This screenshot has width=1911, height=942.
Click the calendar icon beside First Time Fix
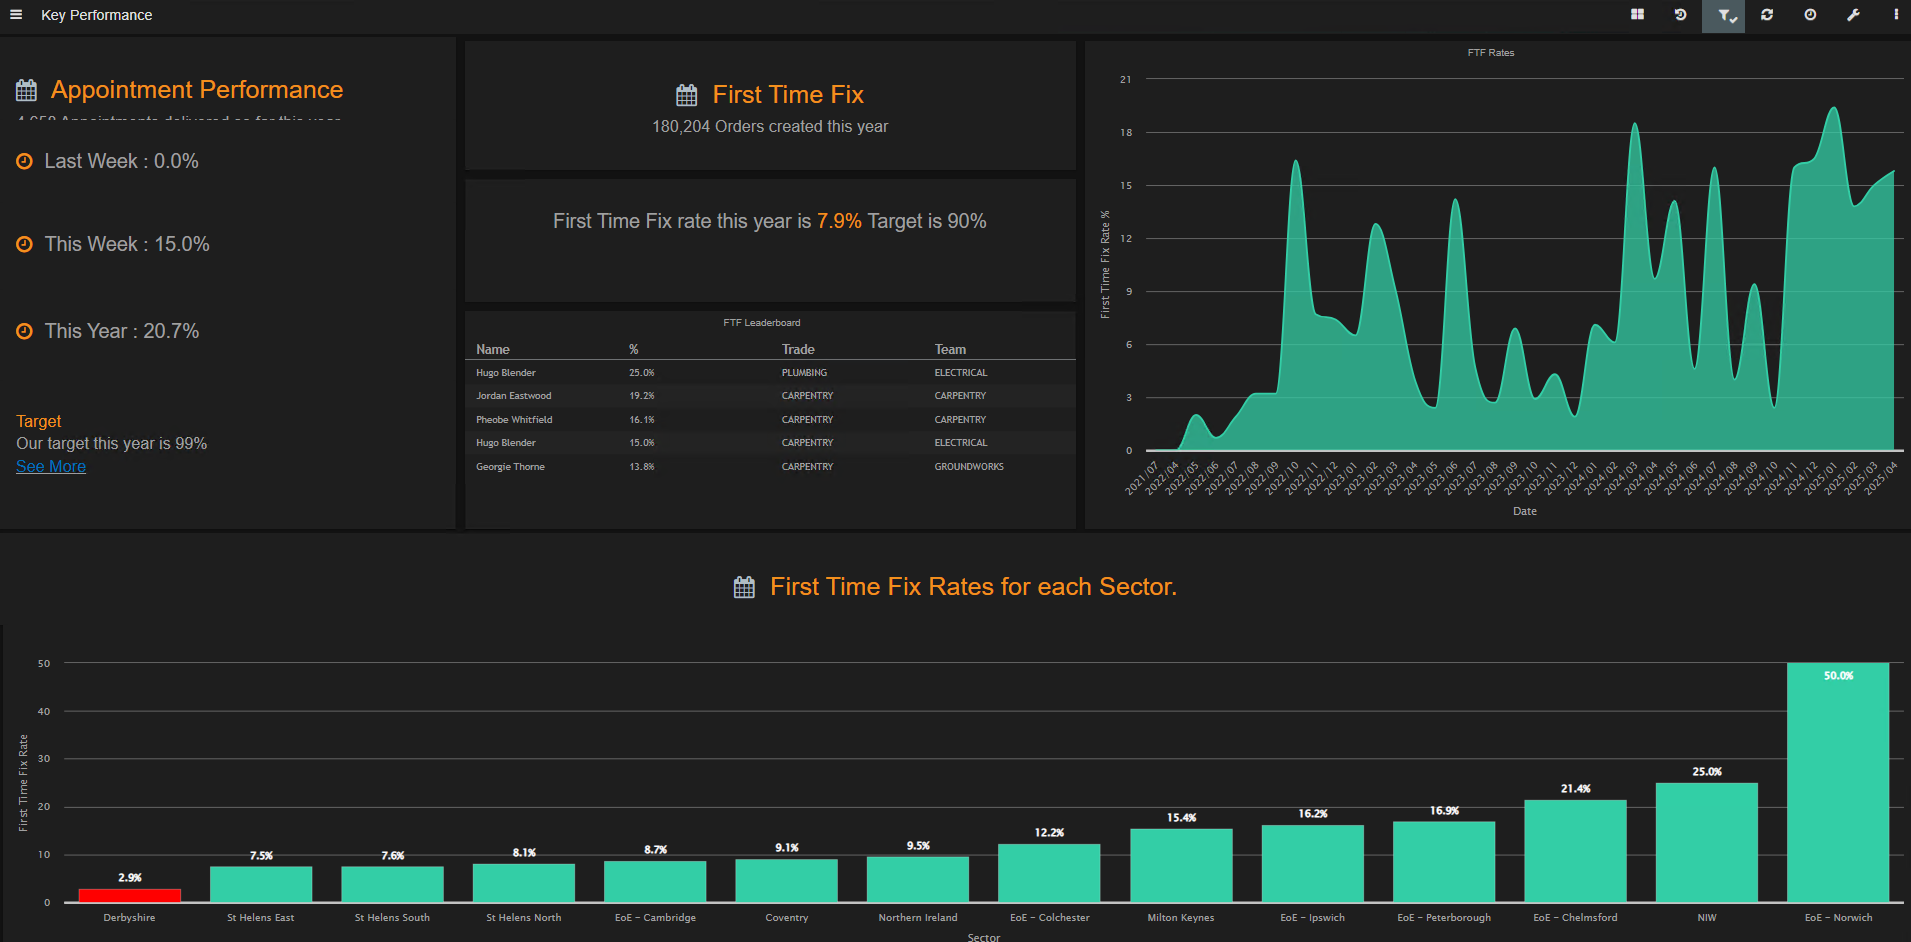(687, 95)
